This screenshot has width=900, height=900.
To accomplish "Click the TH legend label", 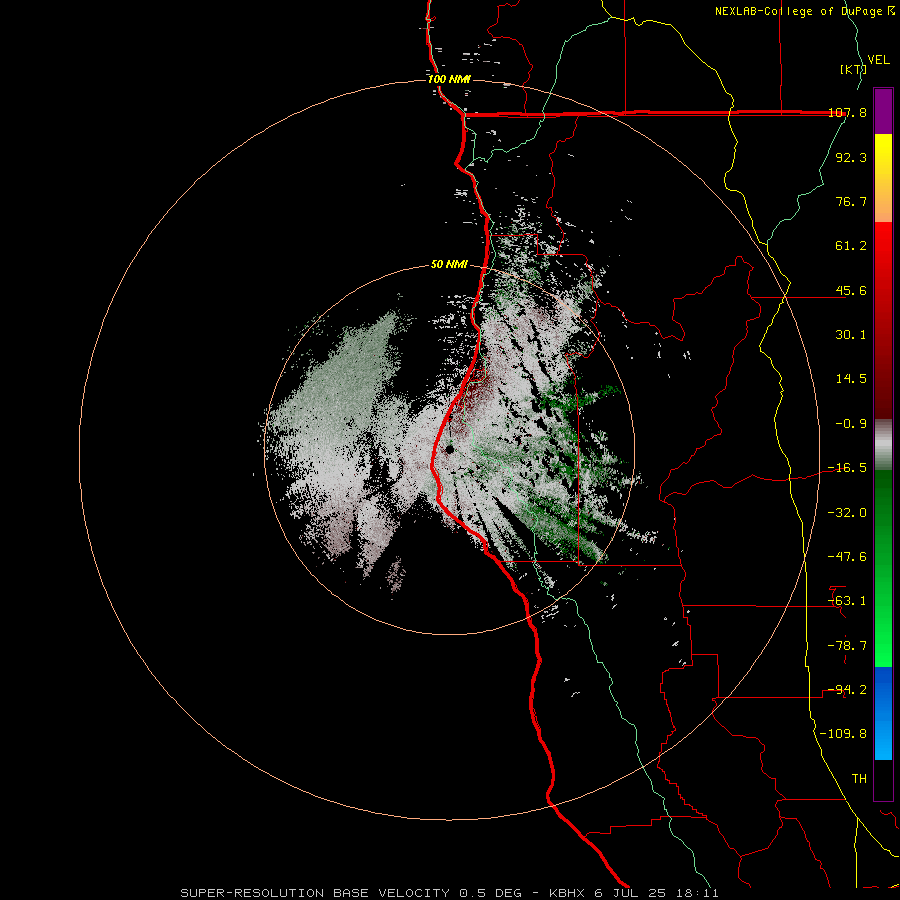I will [x=859, y=779].
